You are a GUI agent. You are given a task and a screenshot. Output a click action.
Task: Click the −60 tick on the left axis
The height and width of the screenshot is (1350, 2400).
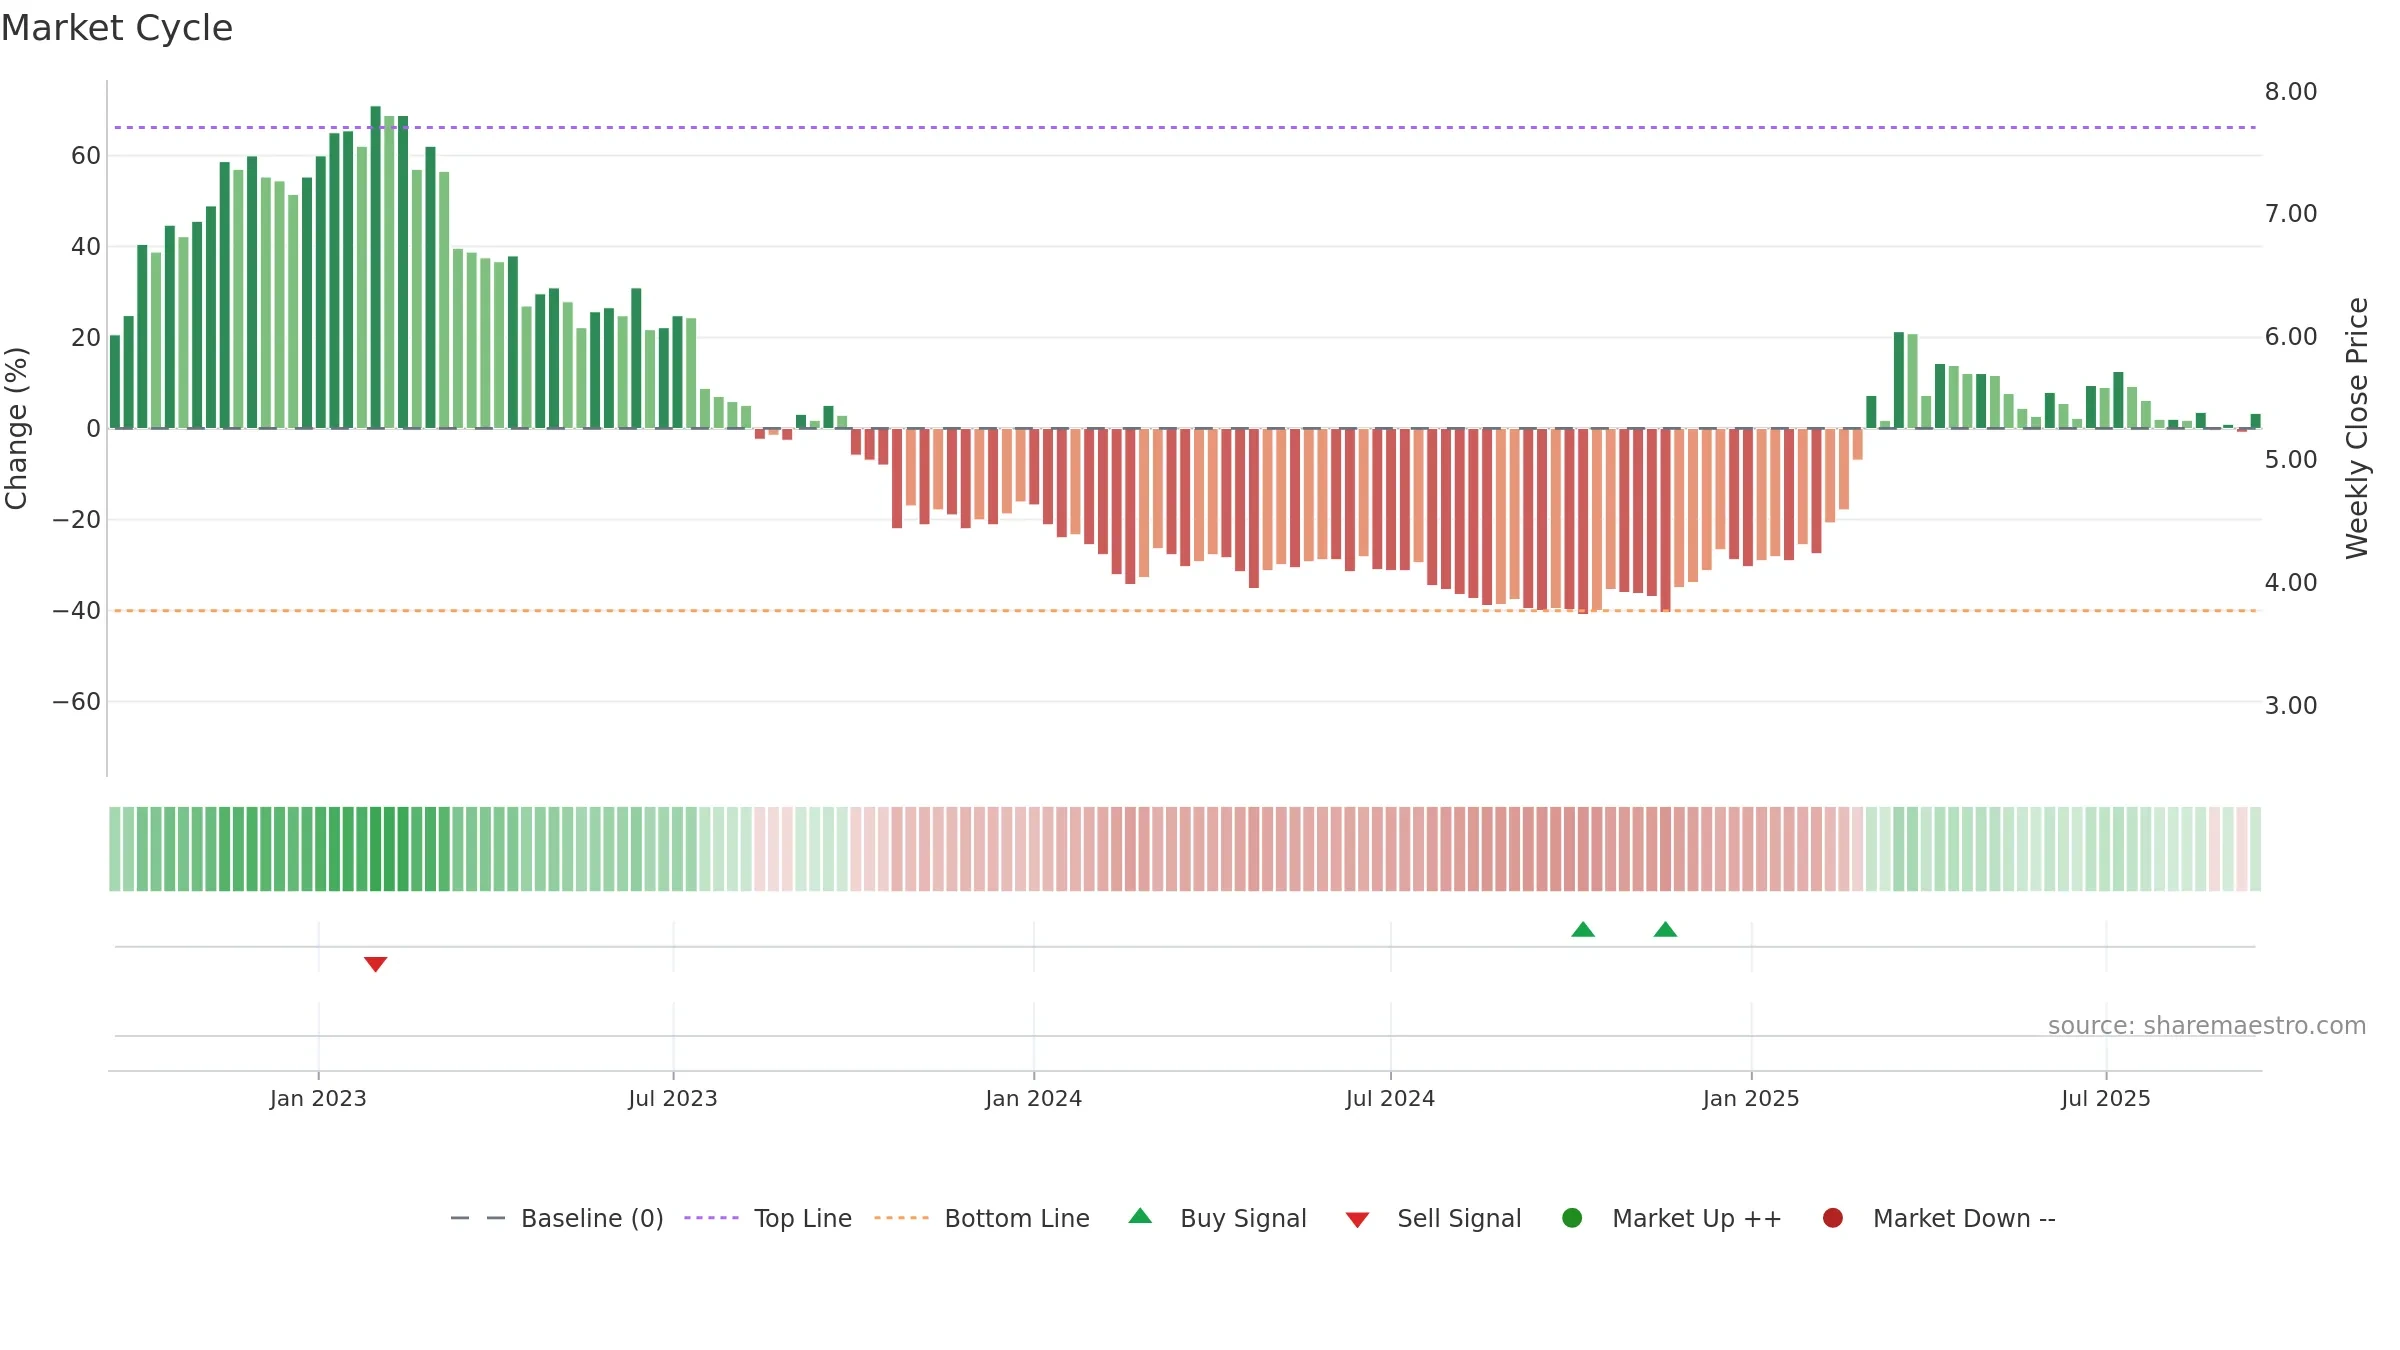[x=77, y=702]
